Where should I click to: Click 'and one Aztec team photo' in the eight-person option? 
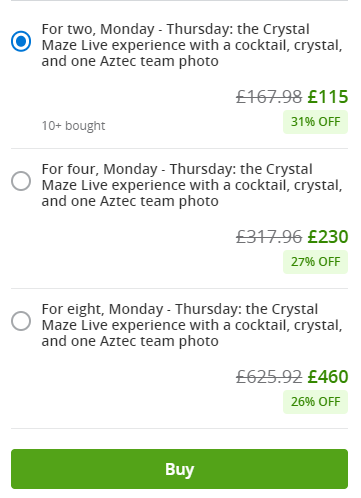coord(130,341)
